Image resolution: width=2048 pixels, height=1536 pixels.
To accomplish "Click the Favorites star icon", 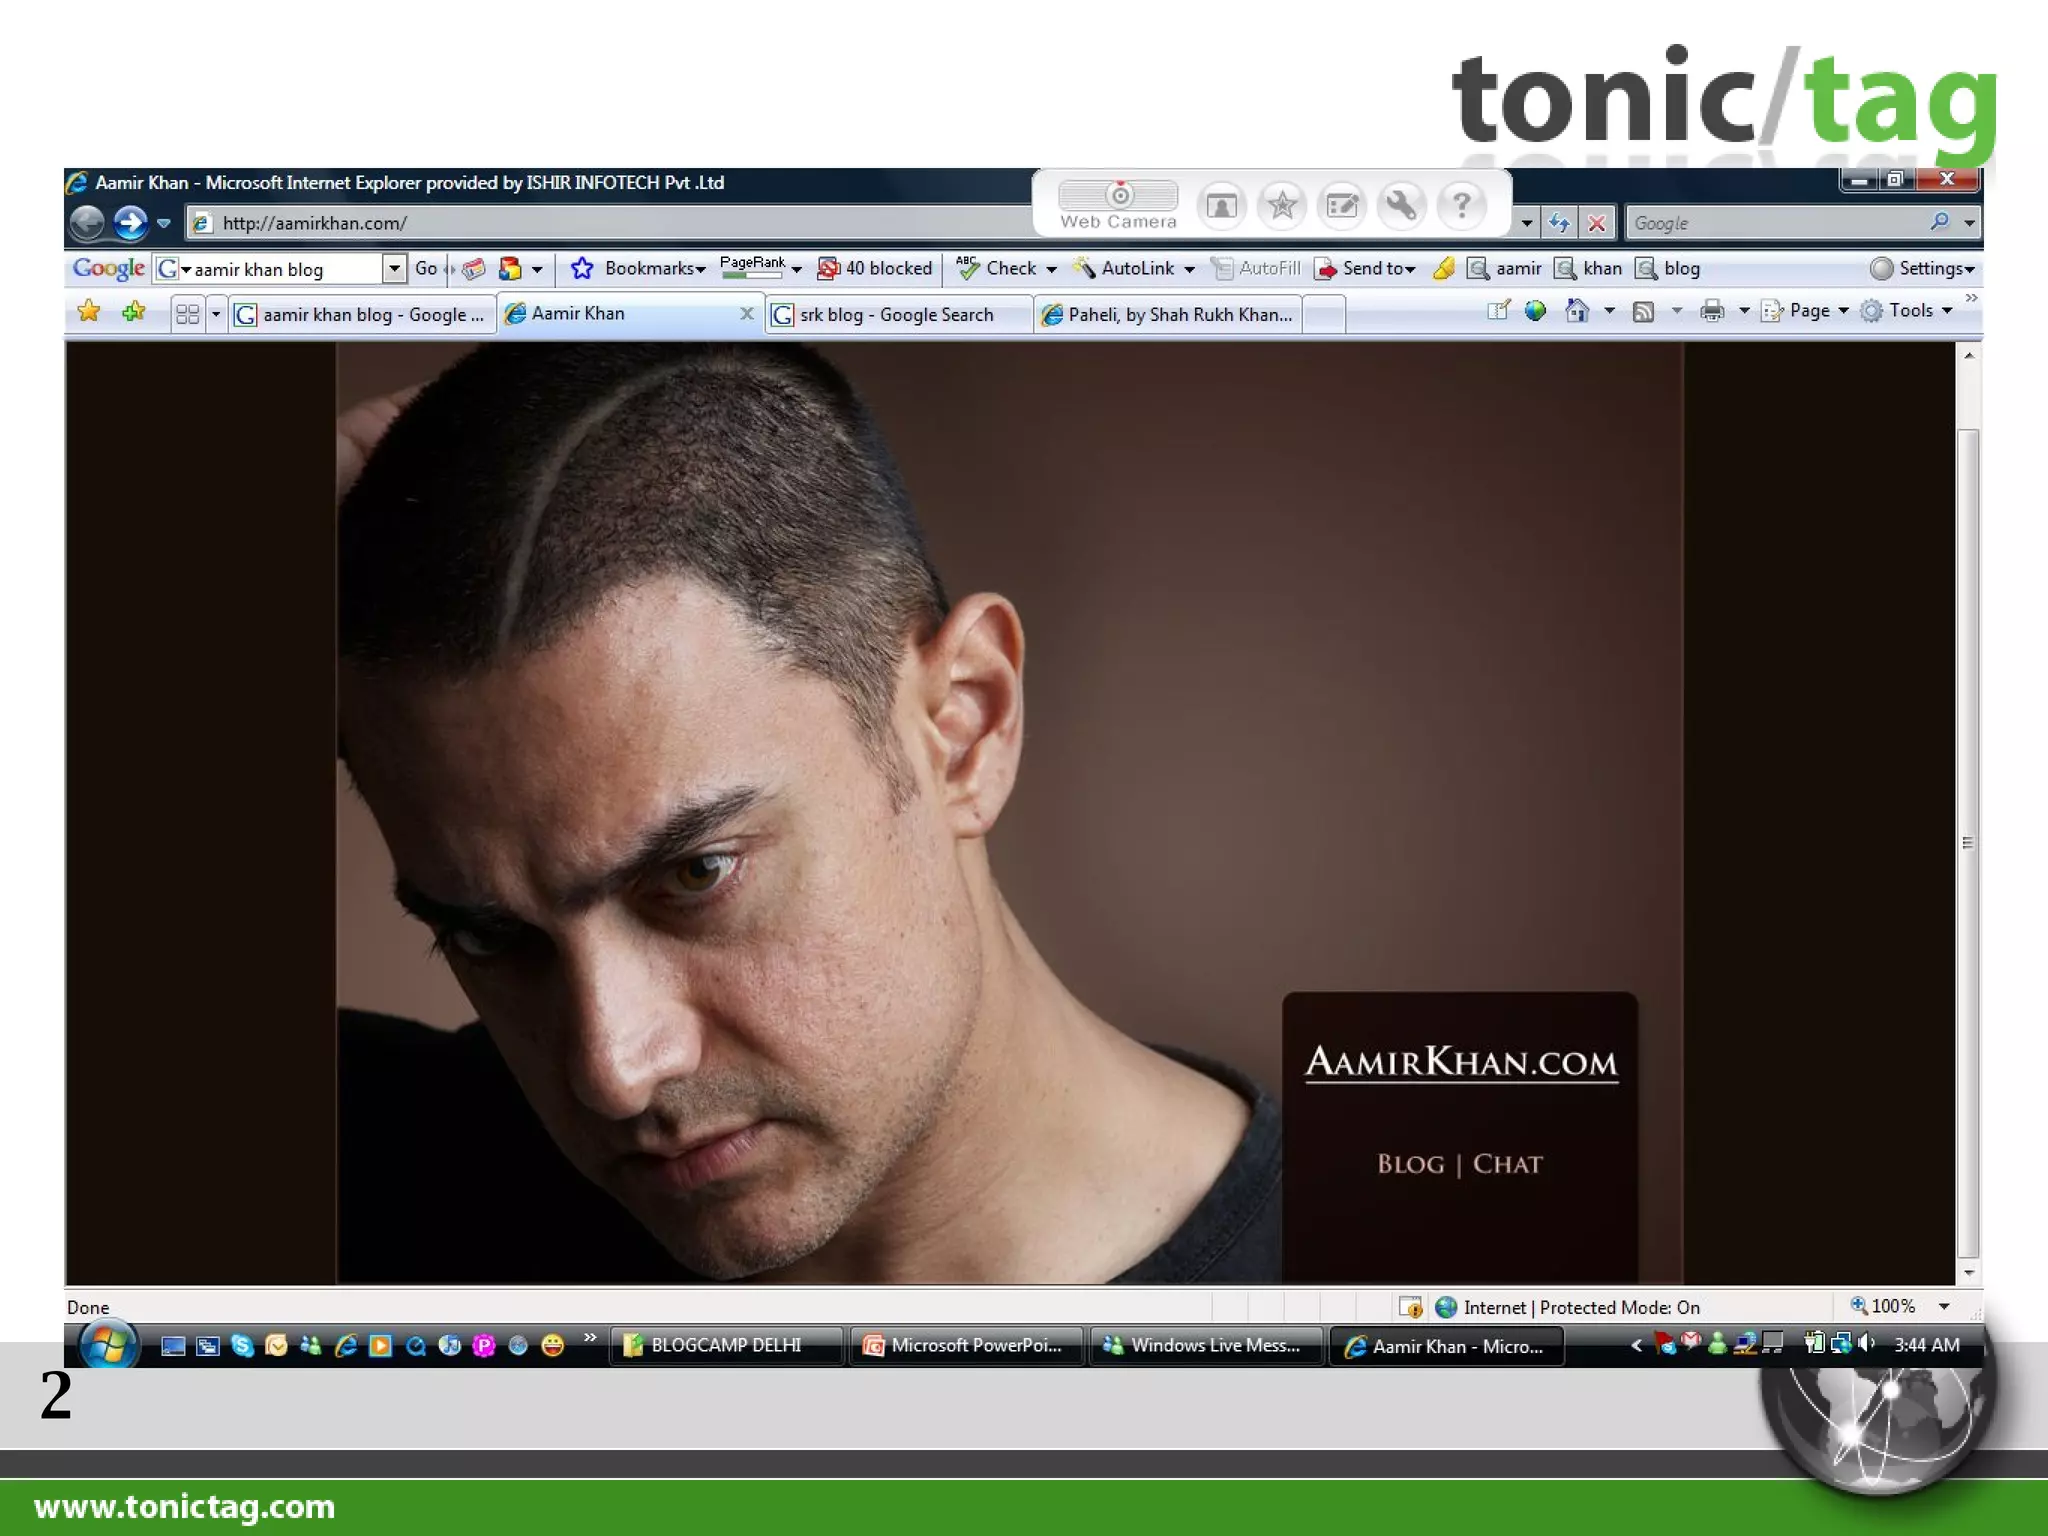I will [89, 312].
